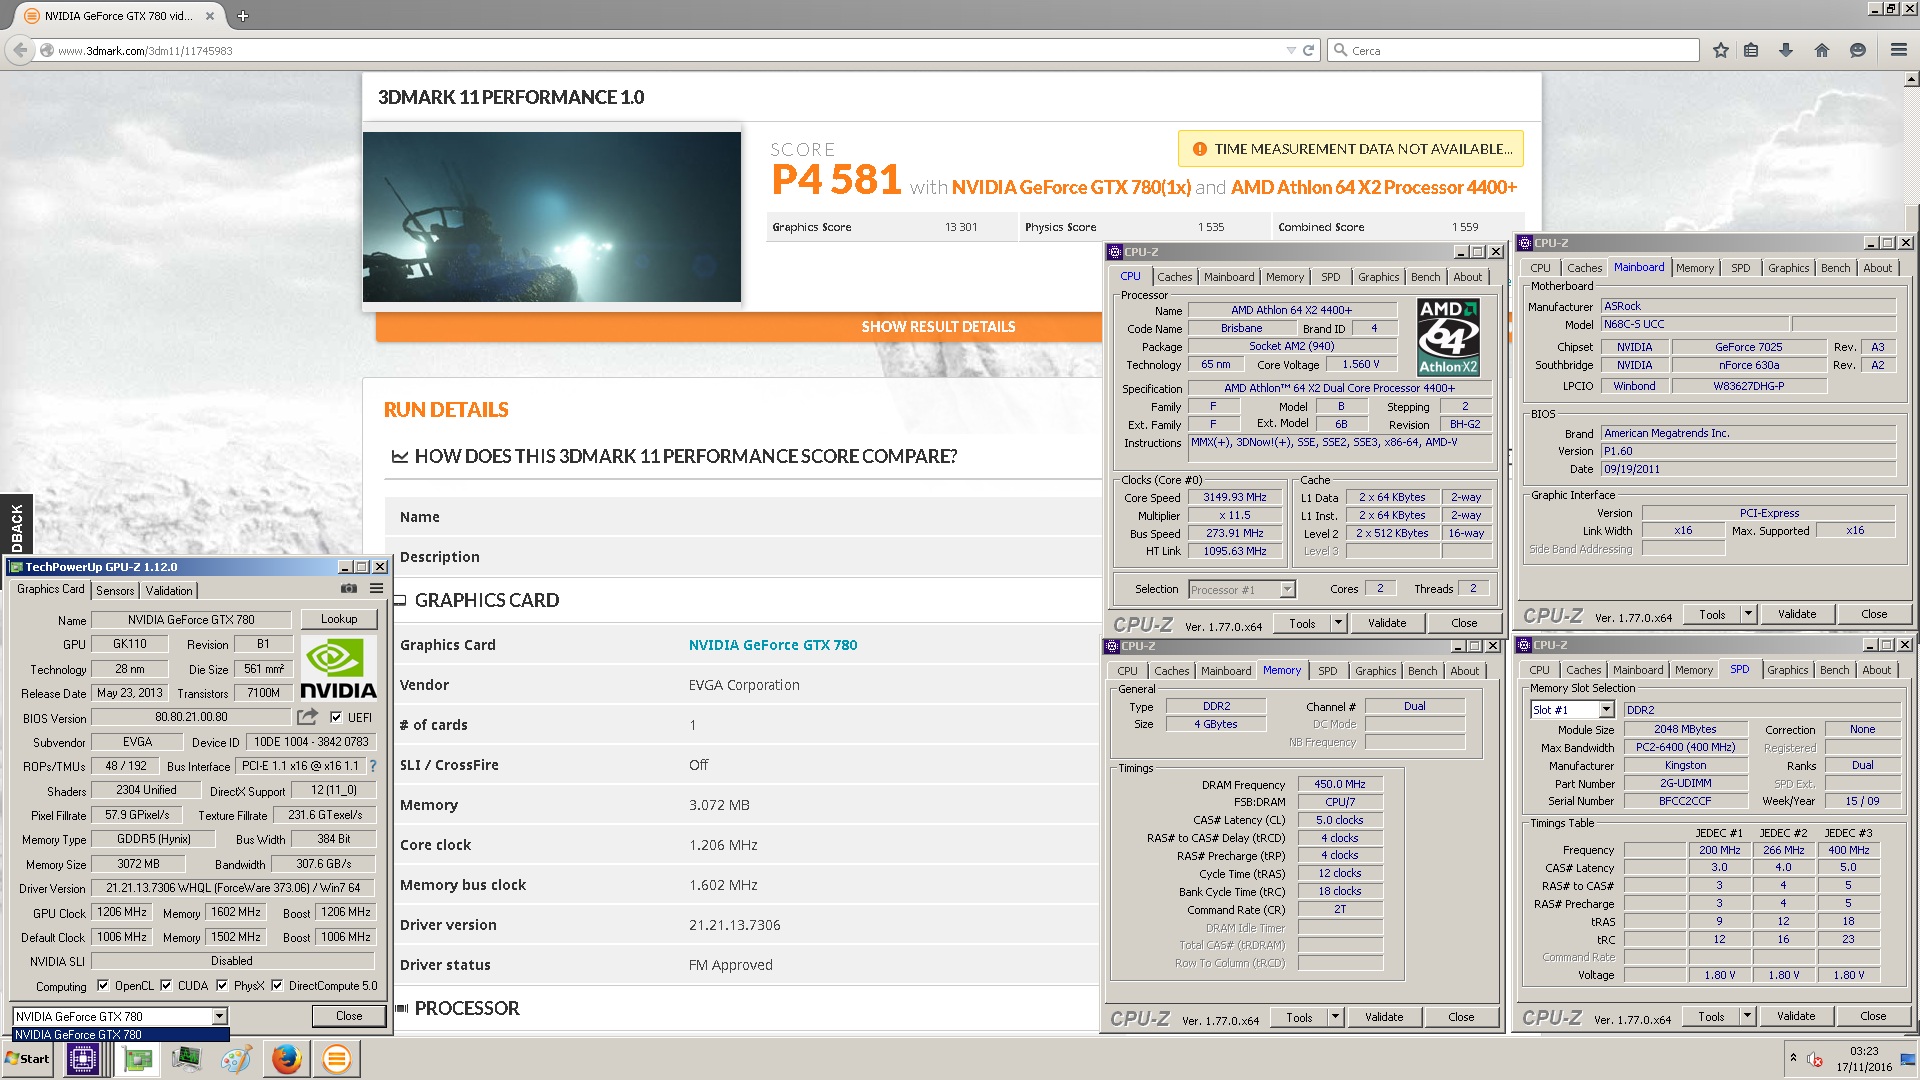The height and width of the screenshot is (1080, 1920).
Task: Click Validate in the CPU-Z Mainboard window
Action: pos(1797,614)
